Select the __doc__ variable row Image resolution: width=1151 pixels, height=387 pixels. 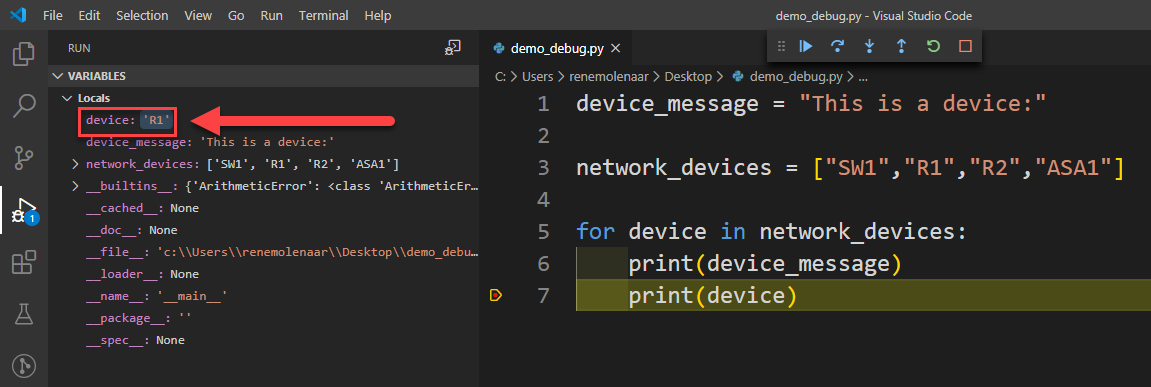tap(263, 230)
